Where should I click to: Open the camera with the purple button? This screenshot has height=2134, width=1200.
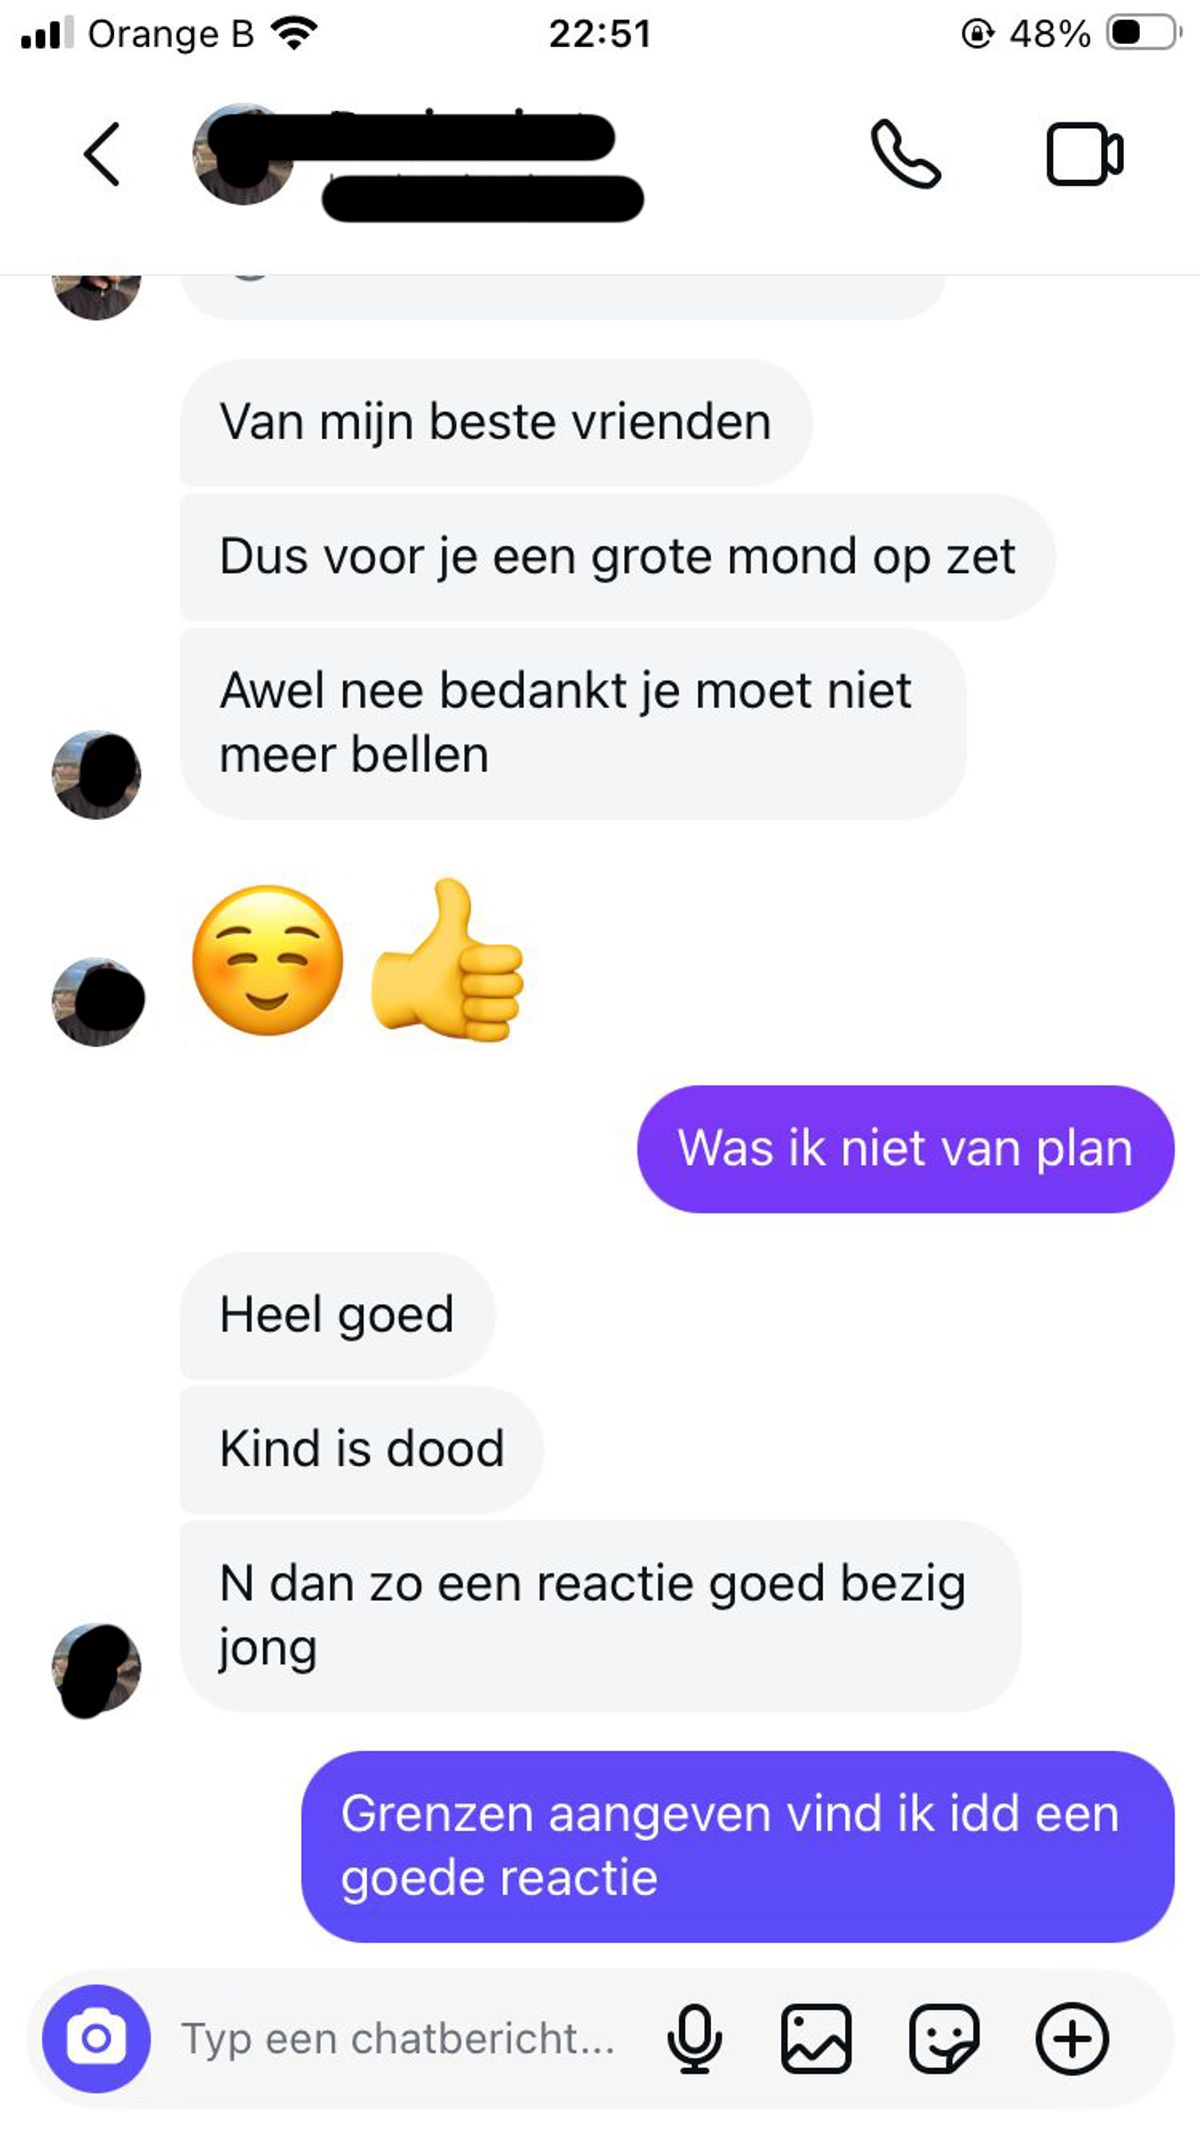[x=96, y=2038]
